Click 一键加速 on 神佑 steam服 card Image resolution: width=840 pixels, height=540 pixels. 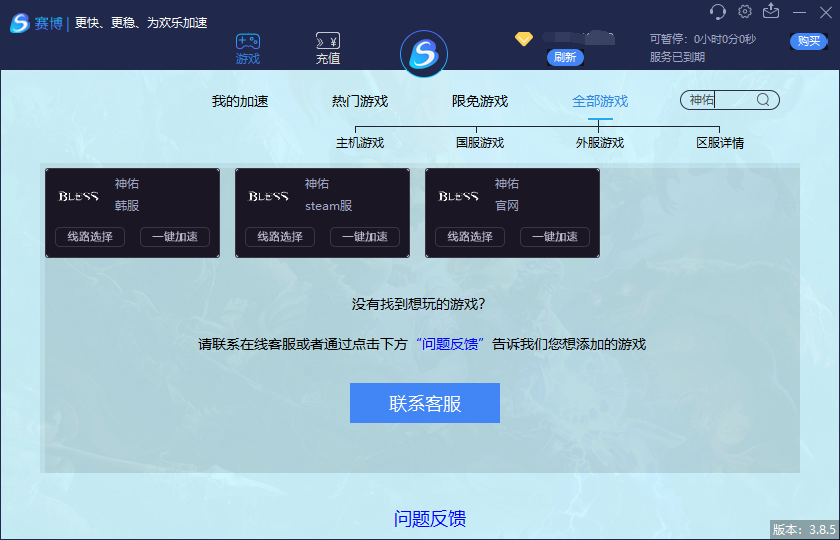click(365, 237)
